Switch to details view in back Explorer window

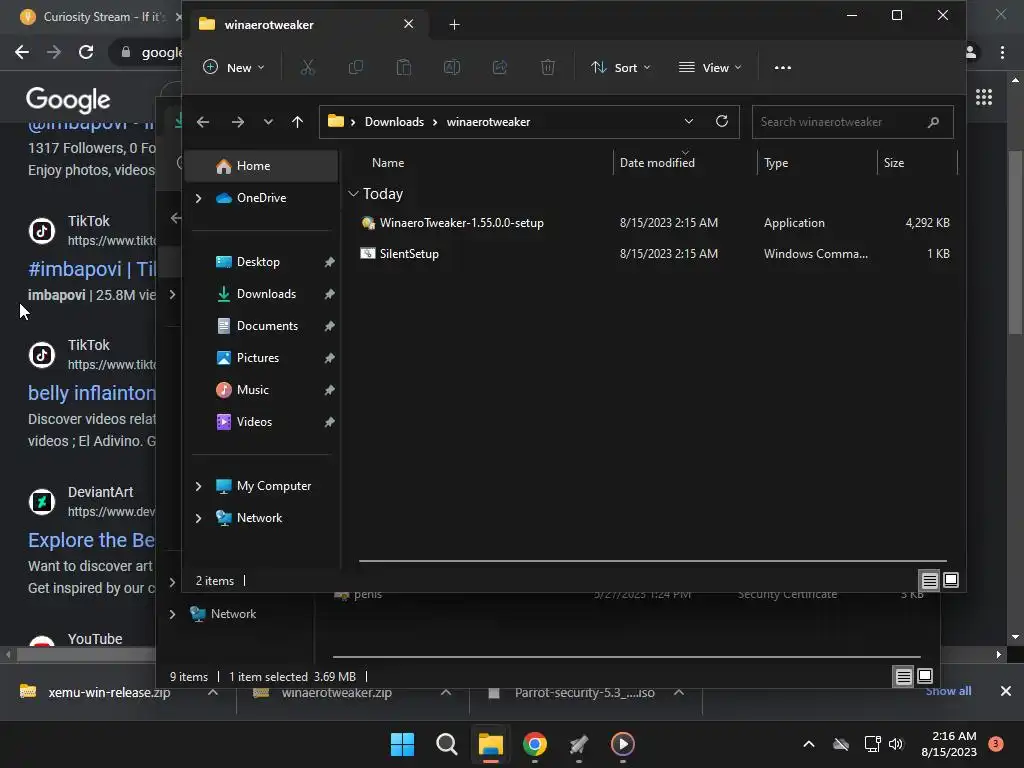pos(903,677)
